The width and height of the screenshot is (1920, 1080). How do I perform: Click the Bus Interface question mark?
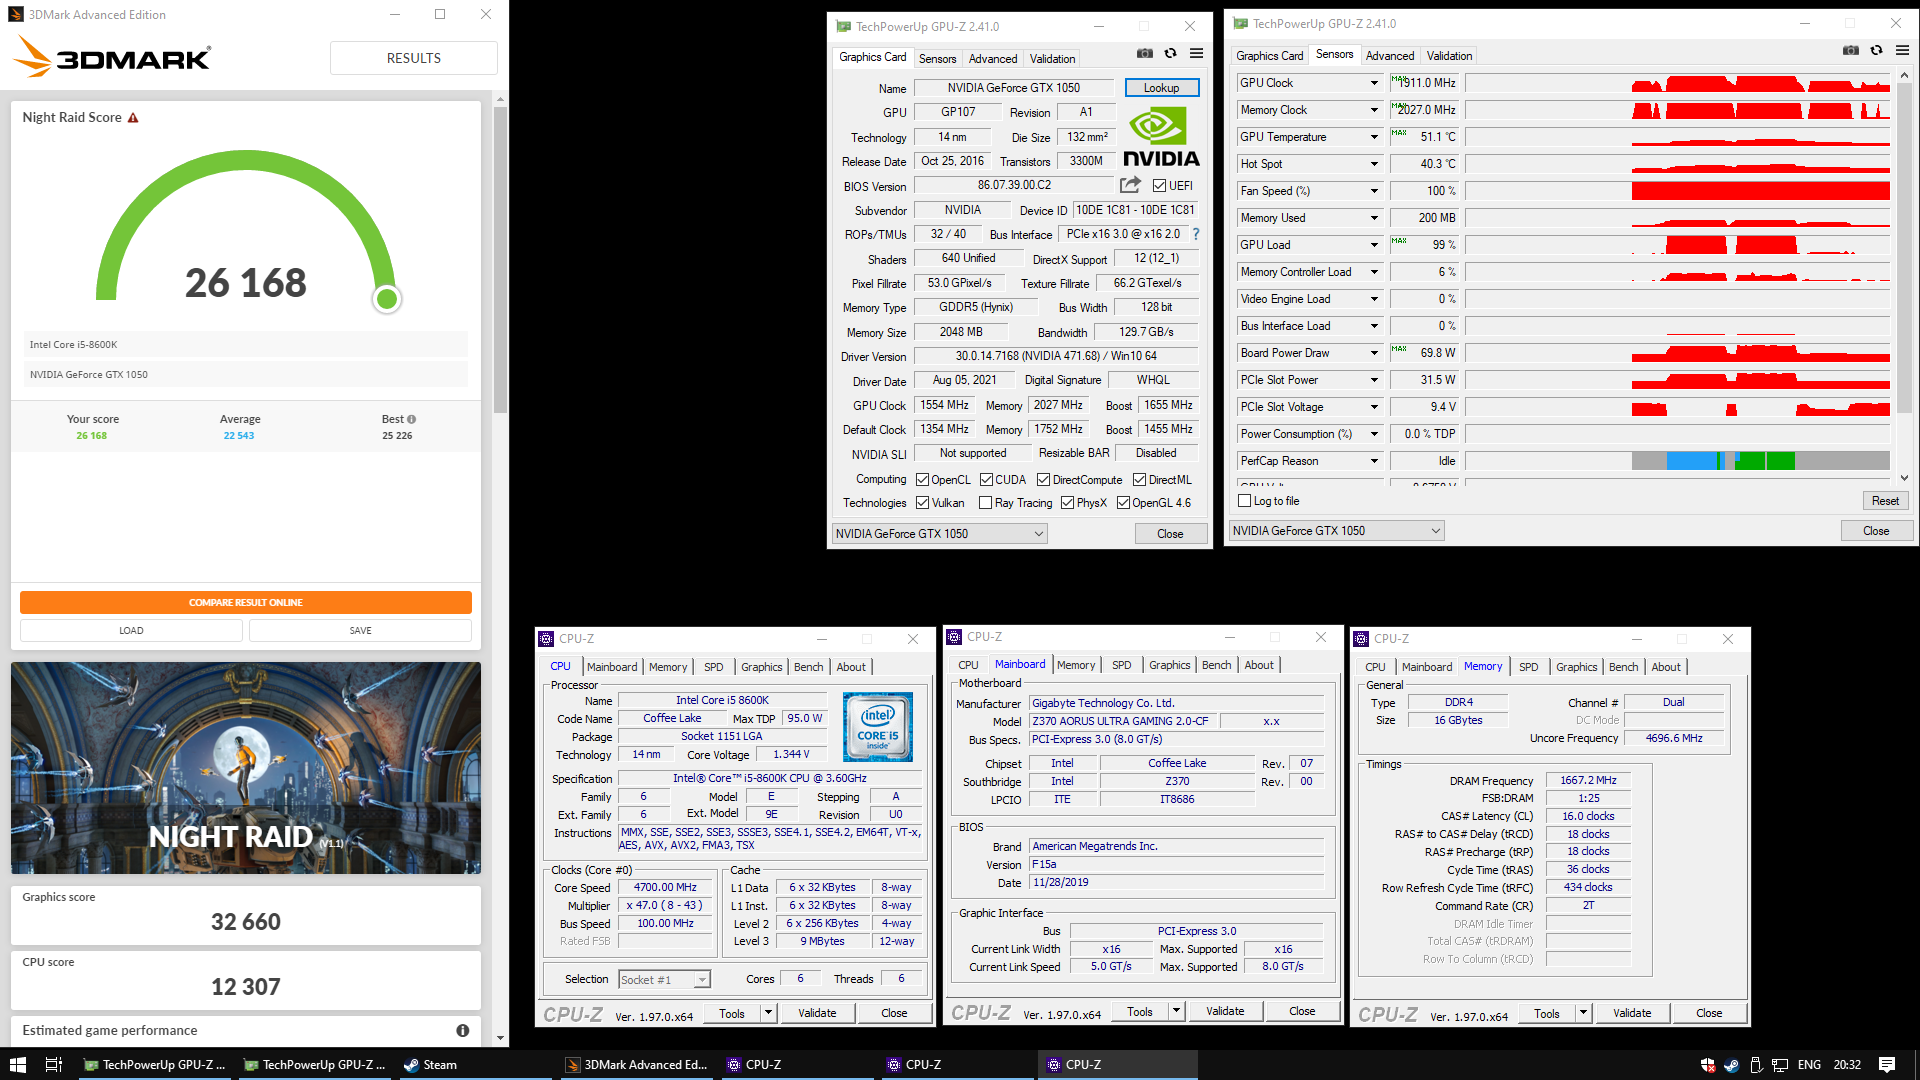coord(1195,234)
